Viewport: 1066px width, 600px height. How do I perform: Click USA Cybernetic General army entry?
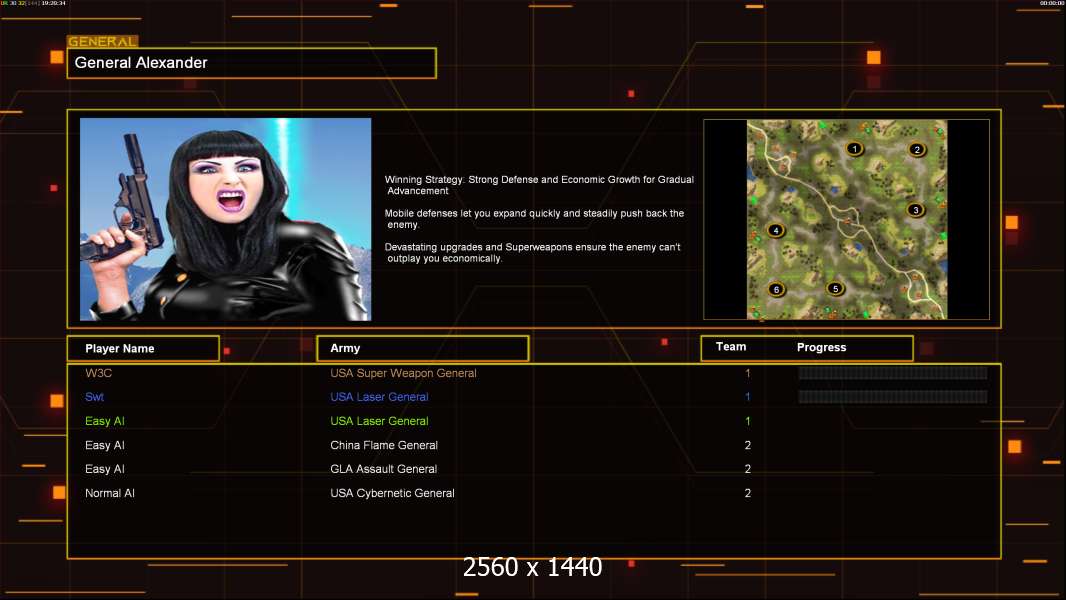pyautogui.click(x=392, y=493)
